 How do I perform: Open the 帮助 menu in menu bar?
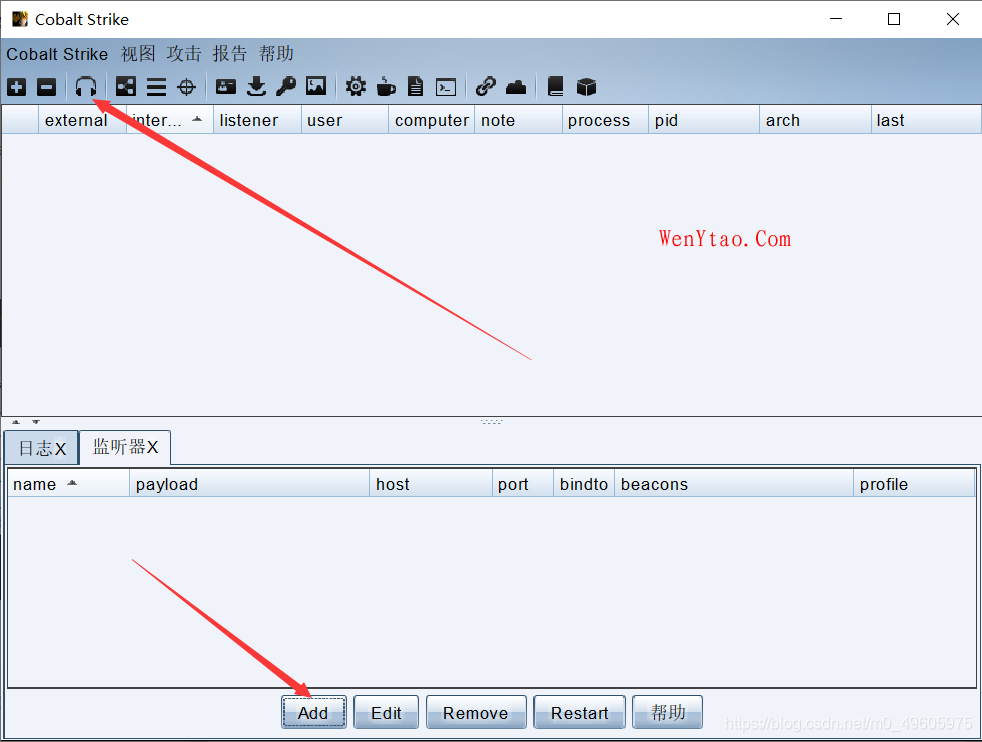tap(276, 54)
